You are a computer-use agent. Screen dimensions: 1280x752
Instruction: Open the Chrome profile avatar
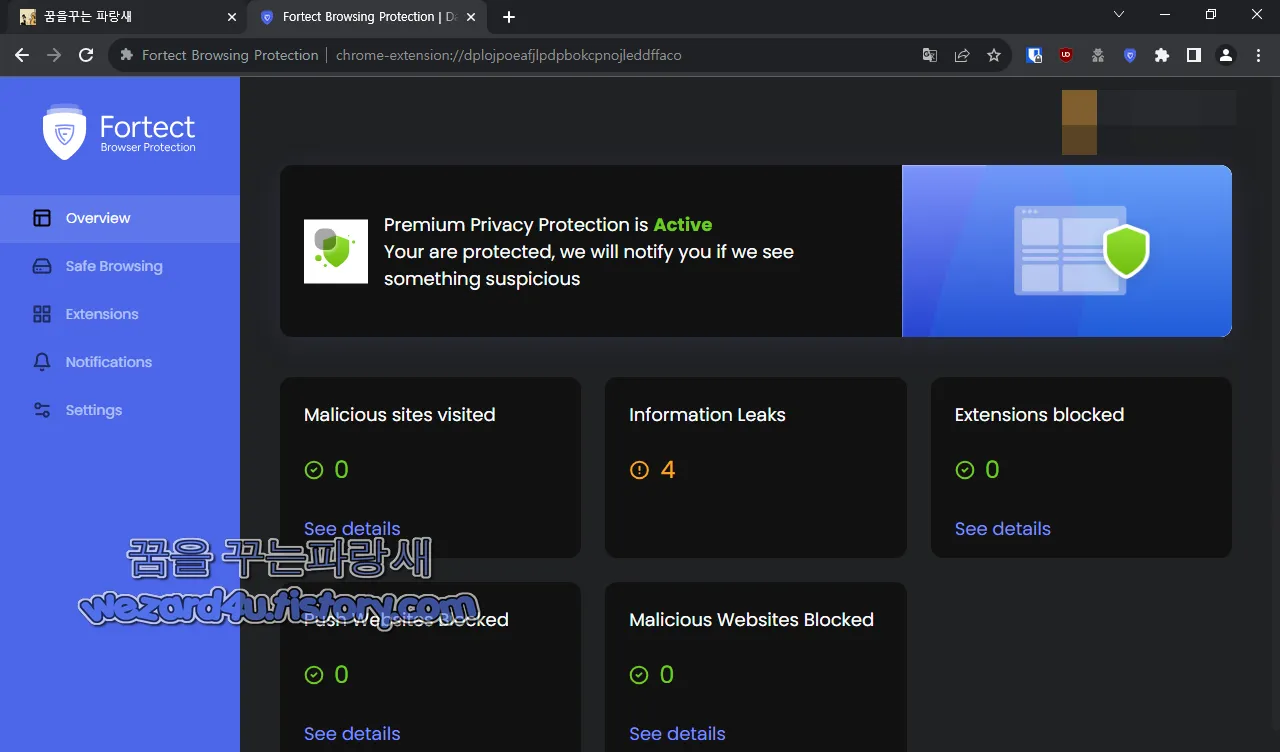pyautogui.click(x=1226, y=55)
